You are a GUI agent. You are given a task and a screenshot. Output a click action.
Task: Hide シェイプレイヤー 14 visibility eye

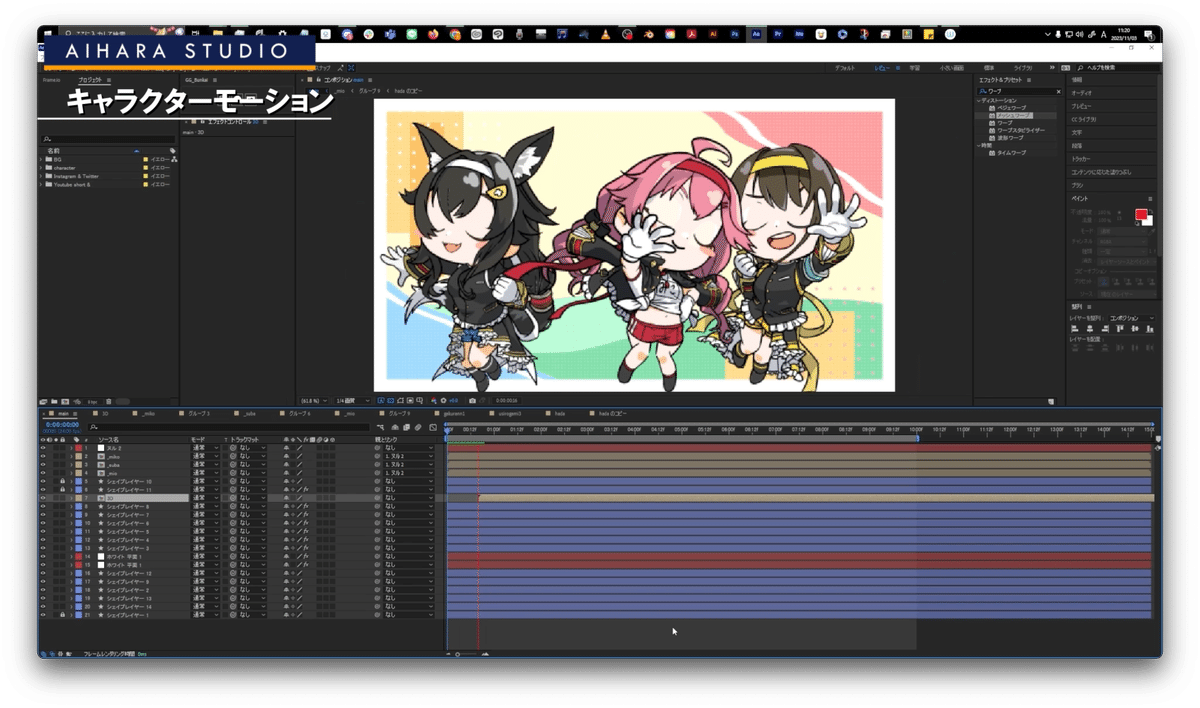click(43, 607)
